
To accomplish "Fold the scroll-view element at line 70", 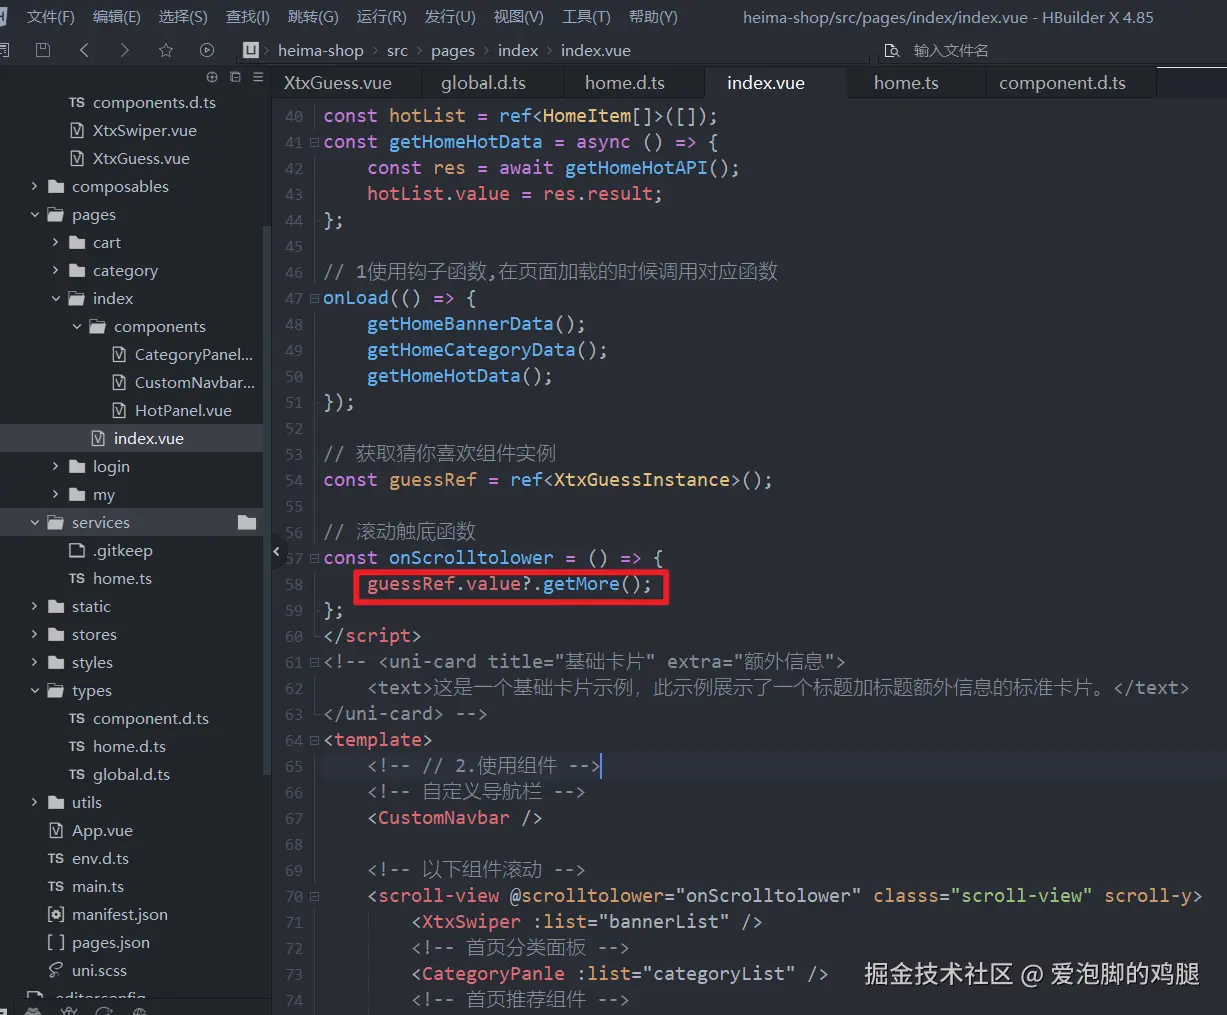I will 314,896.
